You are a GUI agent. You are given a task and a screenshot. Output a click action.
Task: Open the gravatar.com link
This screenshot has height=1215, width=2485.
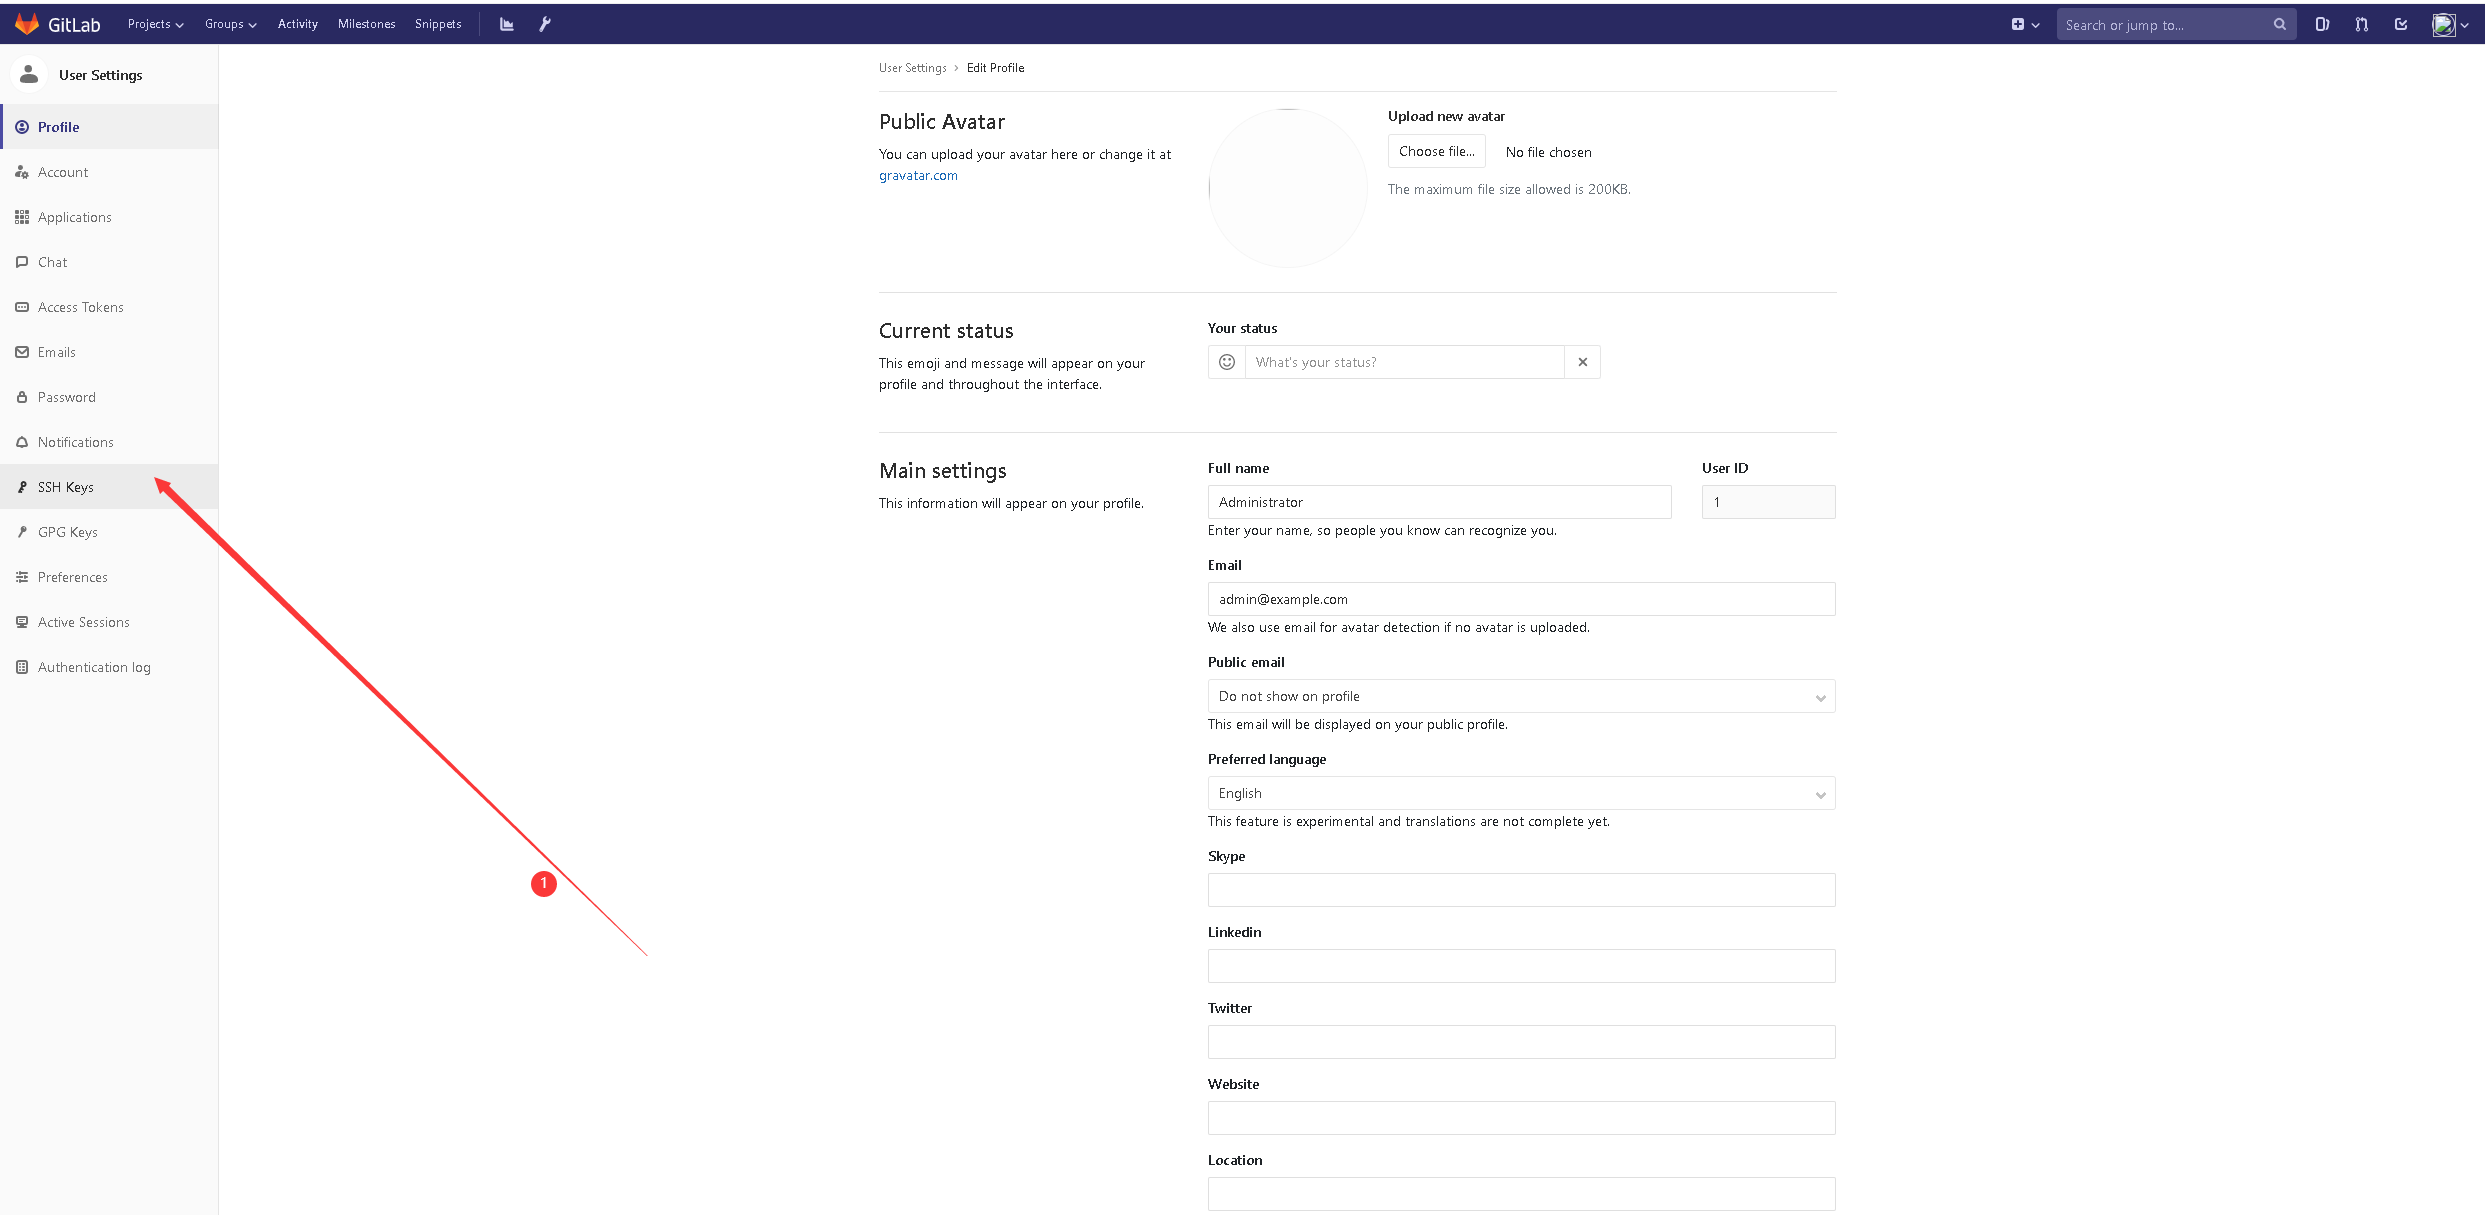point(917,175)
